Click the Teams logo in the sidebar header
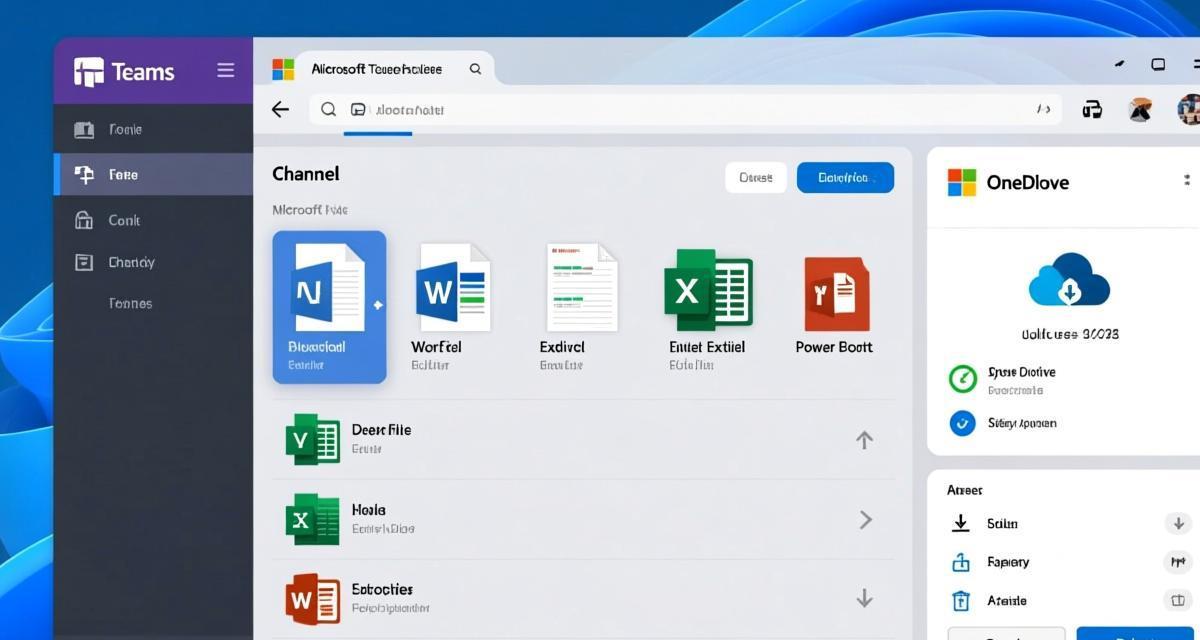This screenshot has height=640, width=1200. (x=88, y=72)
